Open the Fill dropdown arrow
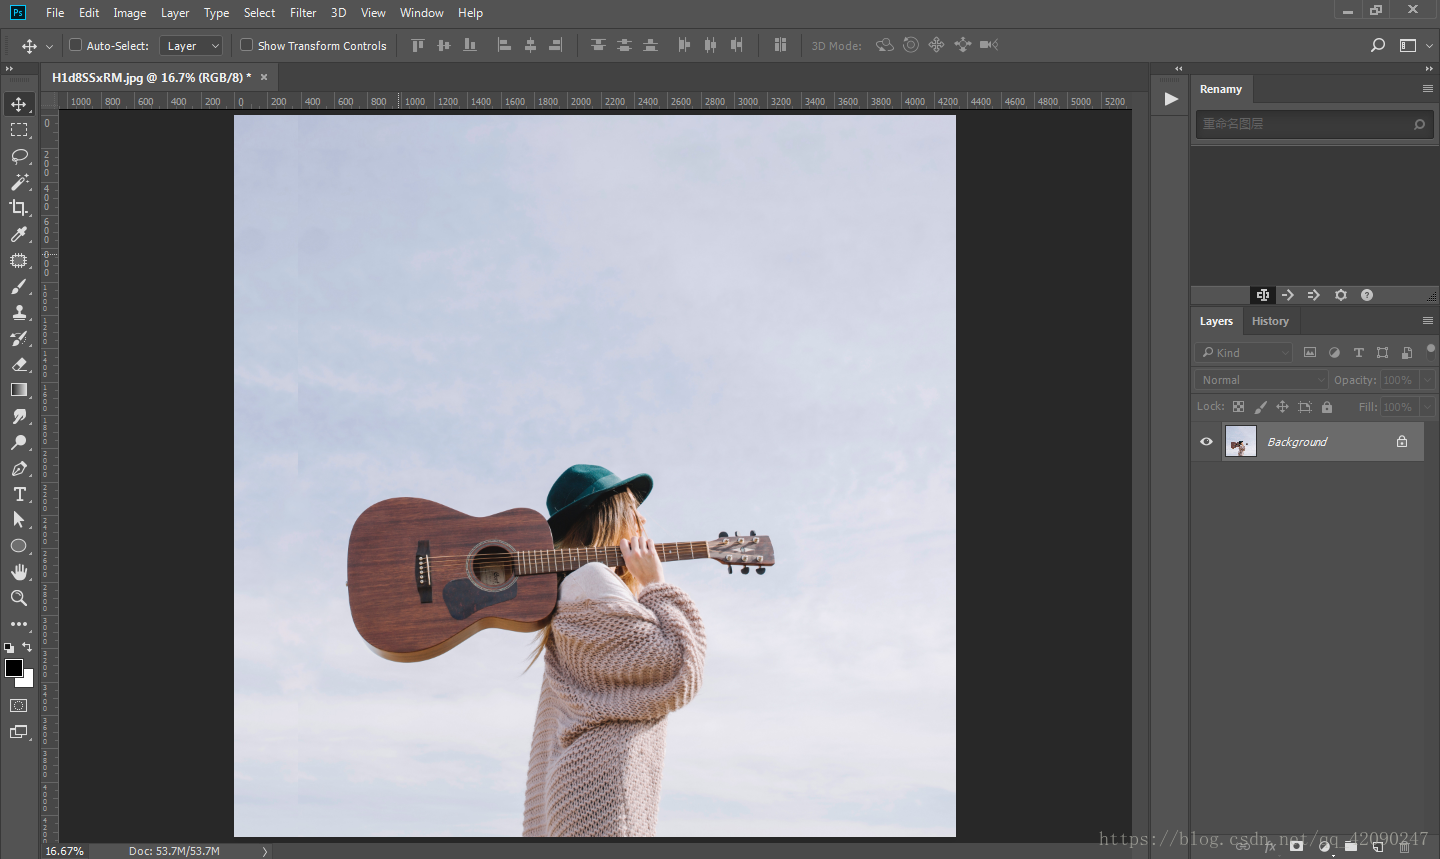 click(1427, 407)
